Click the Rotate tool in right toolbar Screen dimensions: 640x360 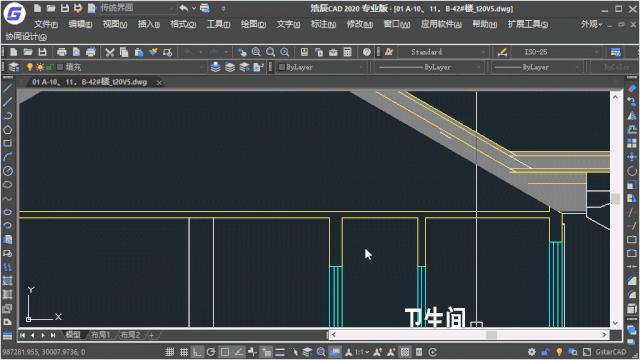(x=632, y=171)
